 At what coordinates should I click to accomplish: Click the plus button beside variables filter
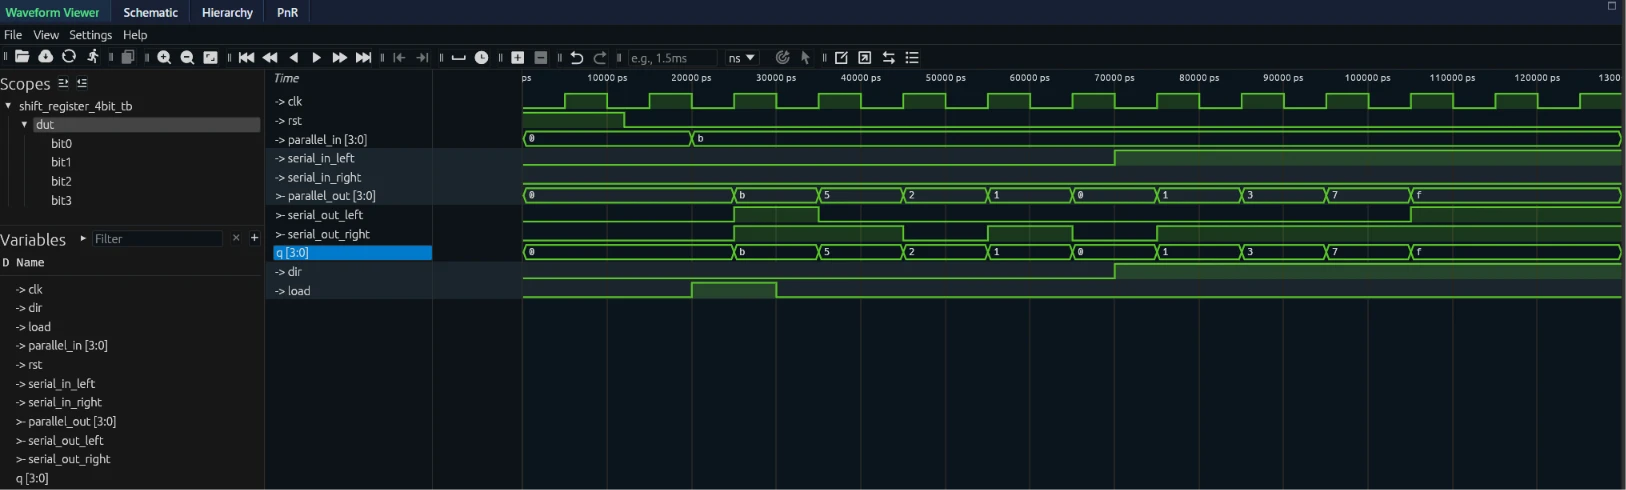[x=254, y=238]
